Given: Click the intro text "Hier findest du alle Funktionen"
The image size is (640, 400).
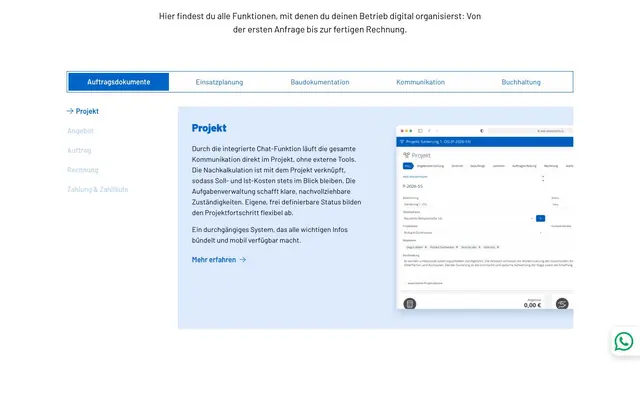Looking at the screenshot, I should pos(320,23).
